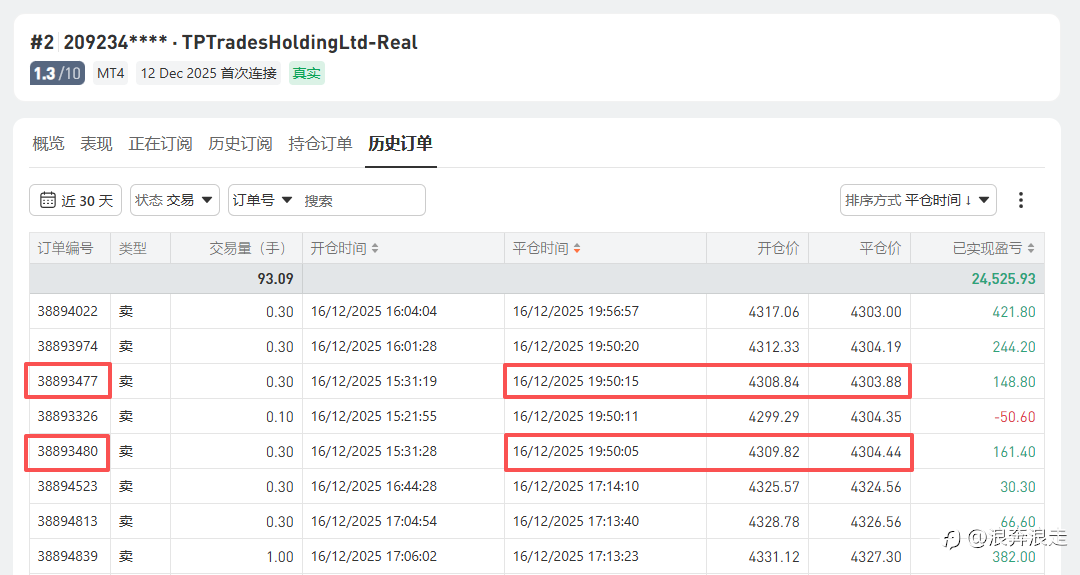Sort by 已实现盈亏 column arrows
The image size is (1080, 575).
pyautogui.click(x=1031, y=248)
